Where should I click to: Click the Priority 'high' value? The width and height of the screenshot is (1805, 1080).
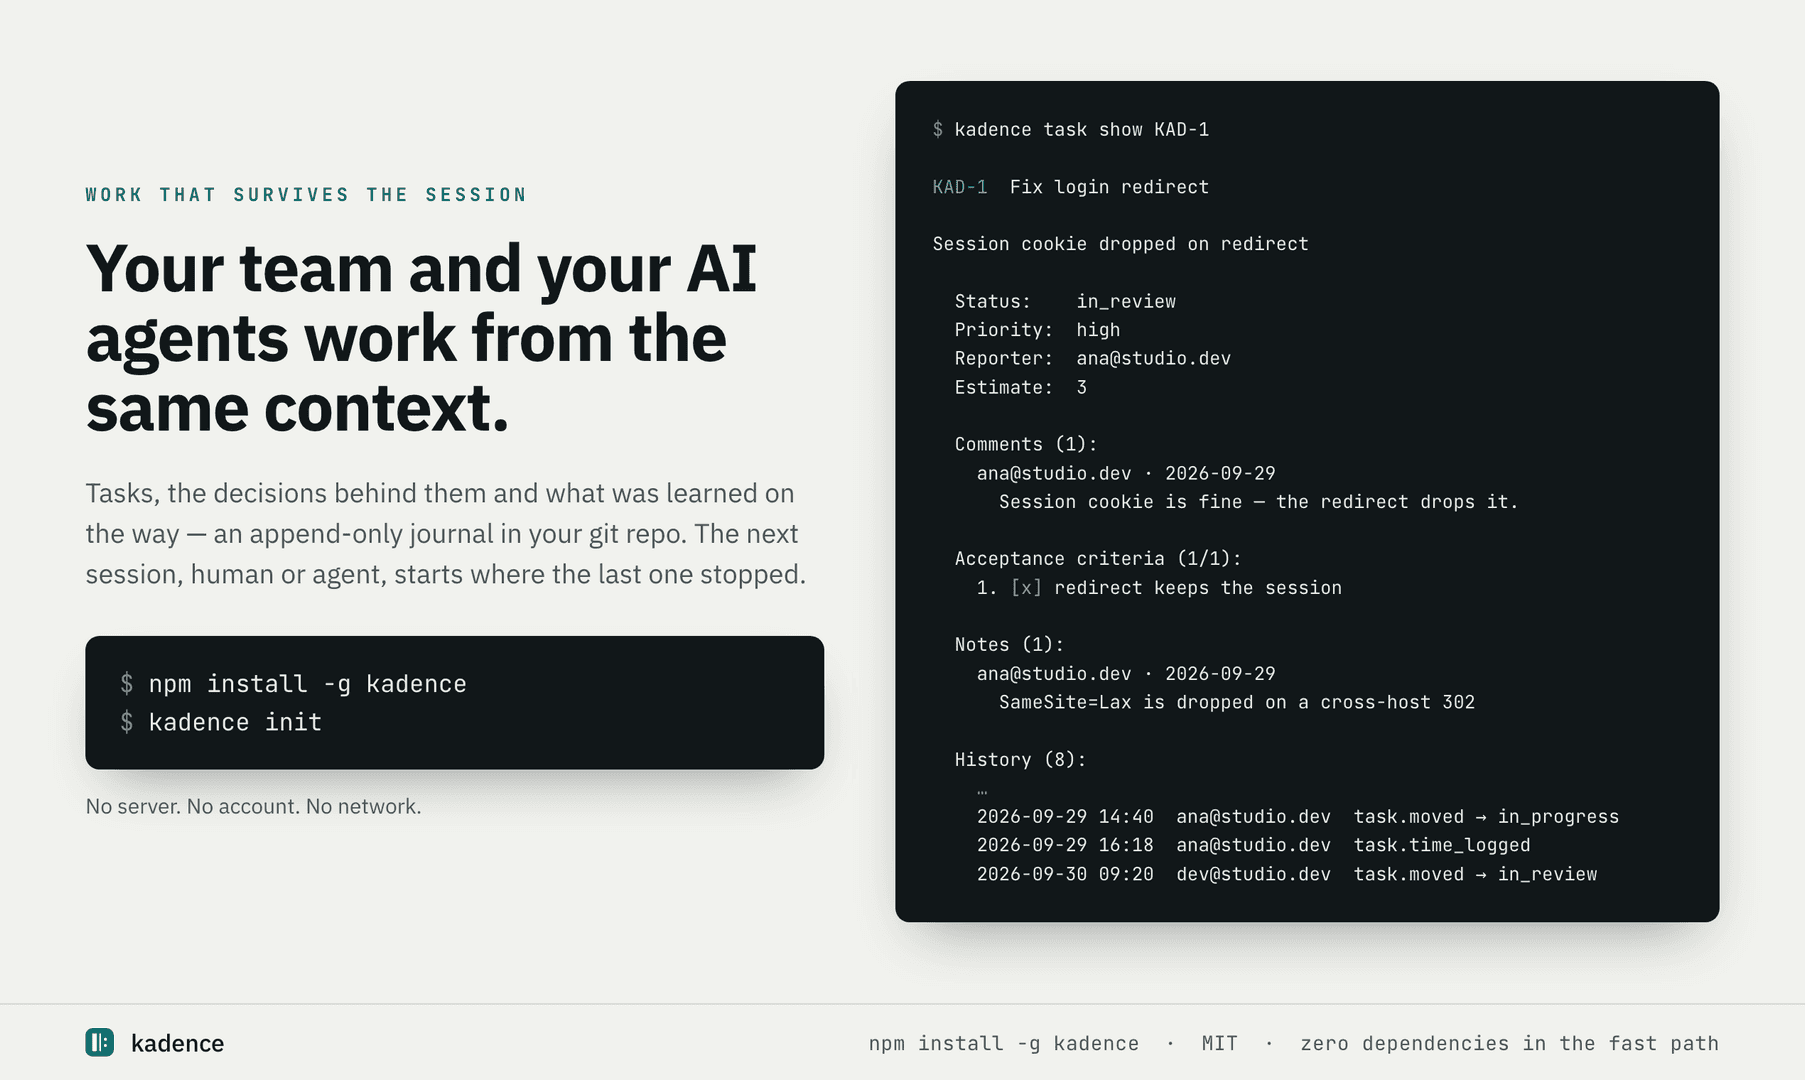tap(1098, 330)
